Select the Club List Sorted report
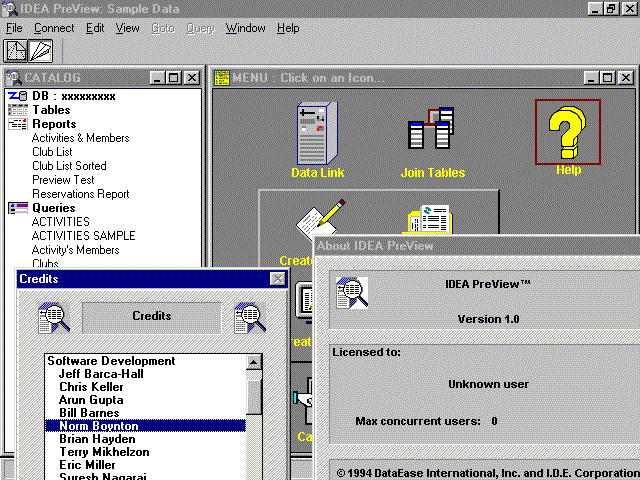This screenshot has width=640, height=480. click(69, 166)
